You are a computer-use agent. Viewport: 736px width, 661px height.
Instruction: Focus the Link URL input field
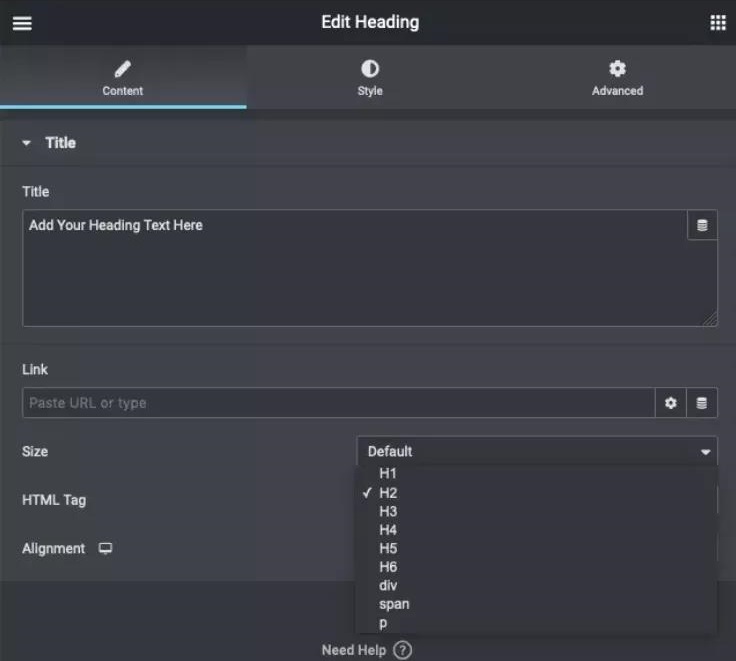[x=338, y=403]
